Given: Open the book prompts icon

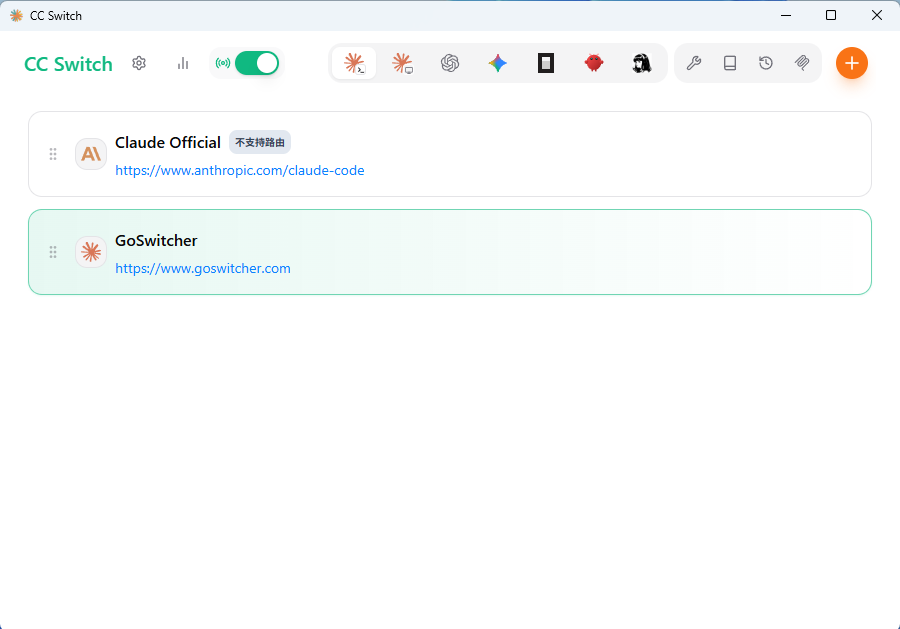Looking at the screenshot, I should coord(730,63).
